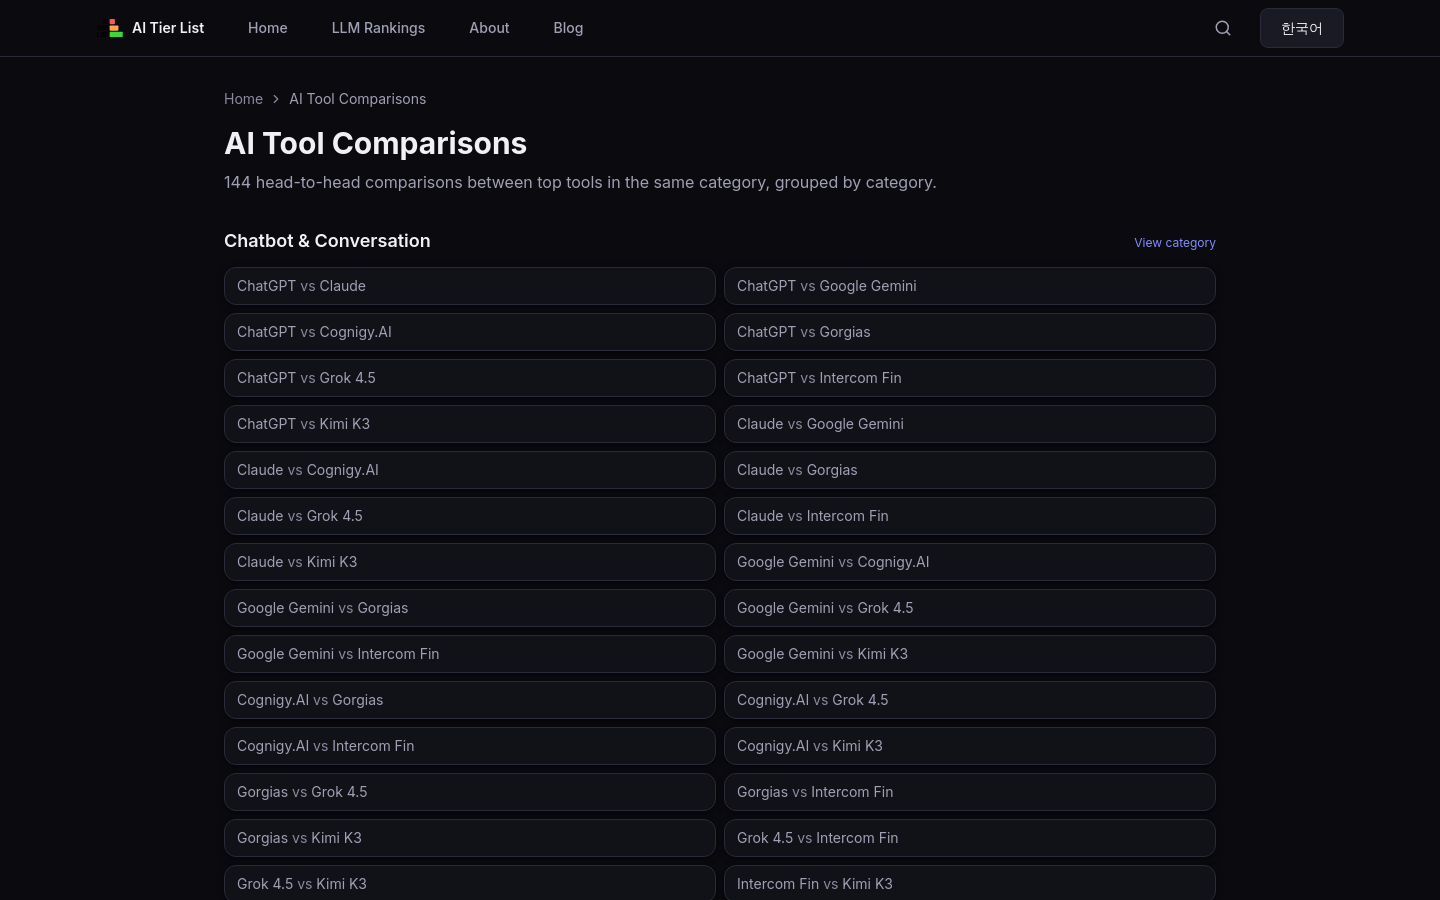The image size is (1440, 900).
Task: Open Grok 4.5 vs Intercom Fin comparison
Action: point(970,838)
